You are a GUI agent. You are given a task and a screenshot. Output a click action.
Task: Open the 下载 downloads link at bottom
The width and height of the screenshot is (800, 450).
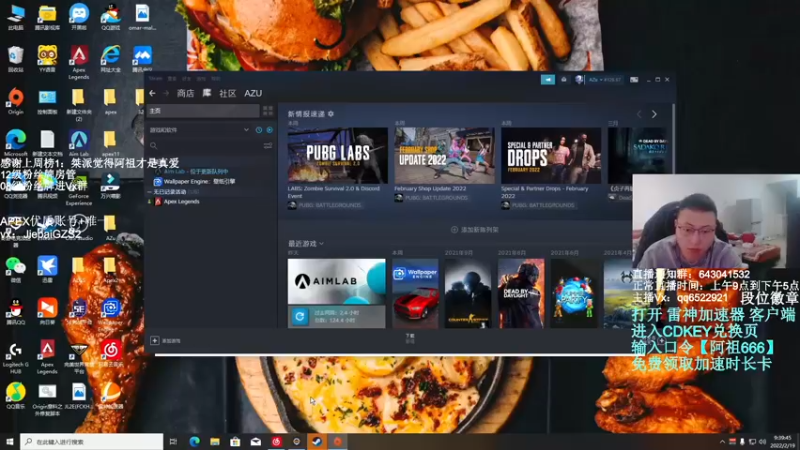pos(410,338)
